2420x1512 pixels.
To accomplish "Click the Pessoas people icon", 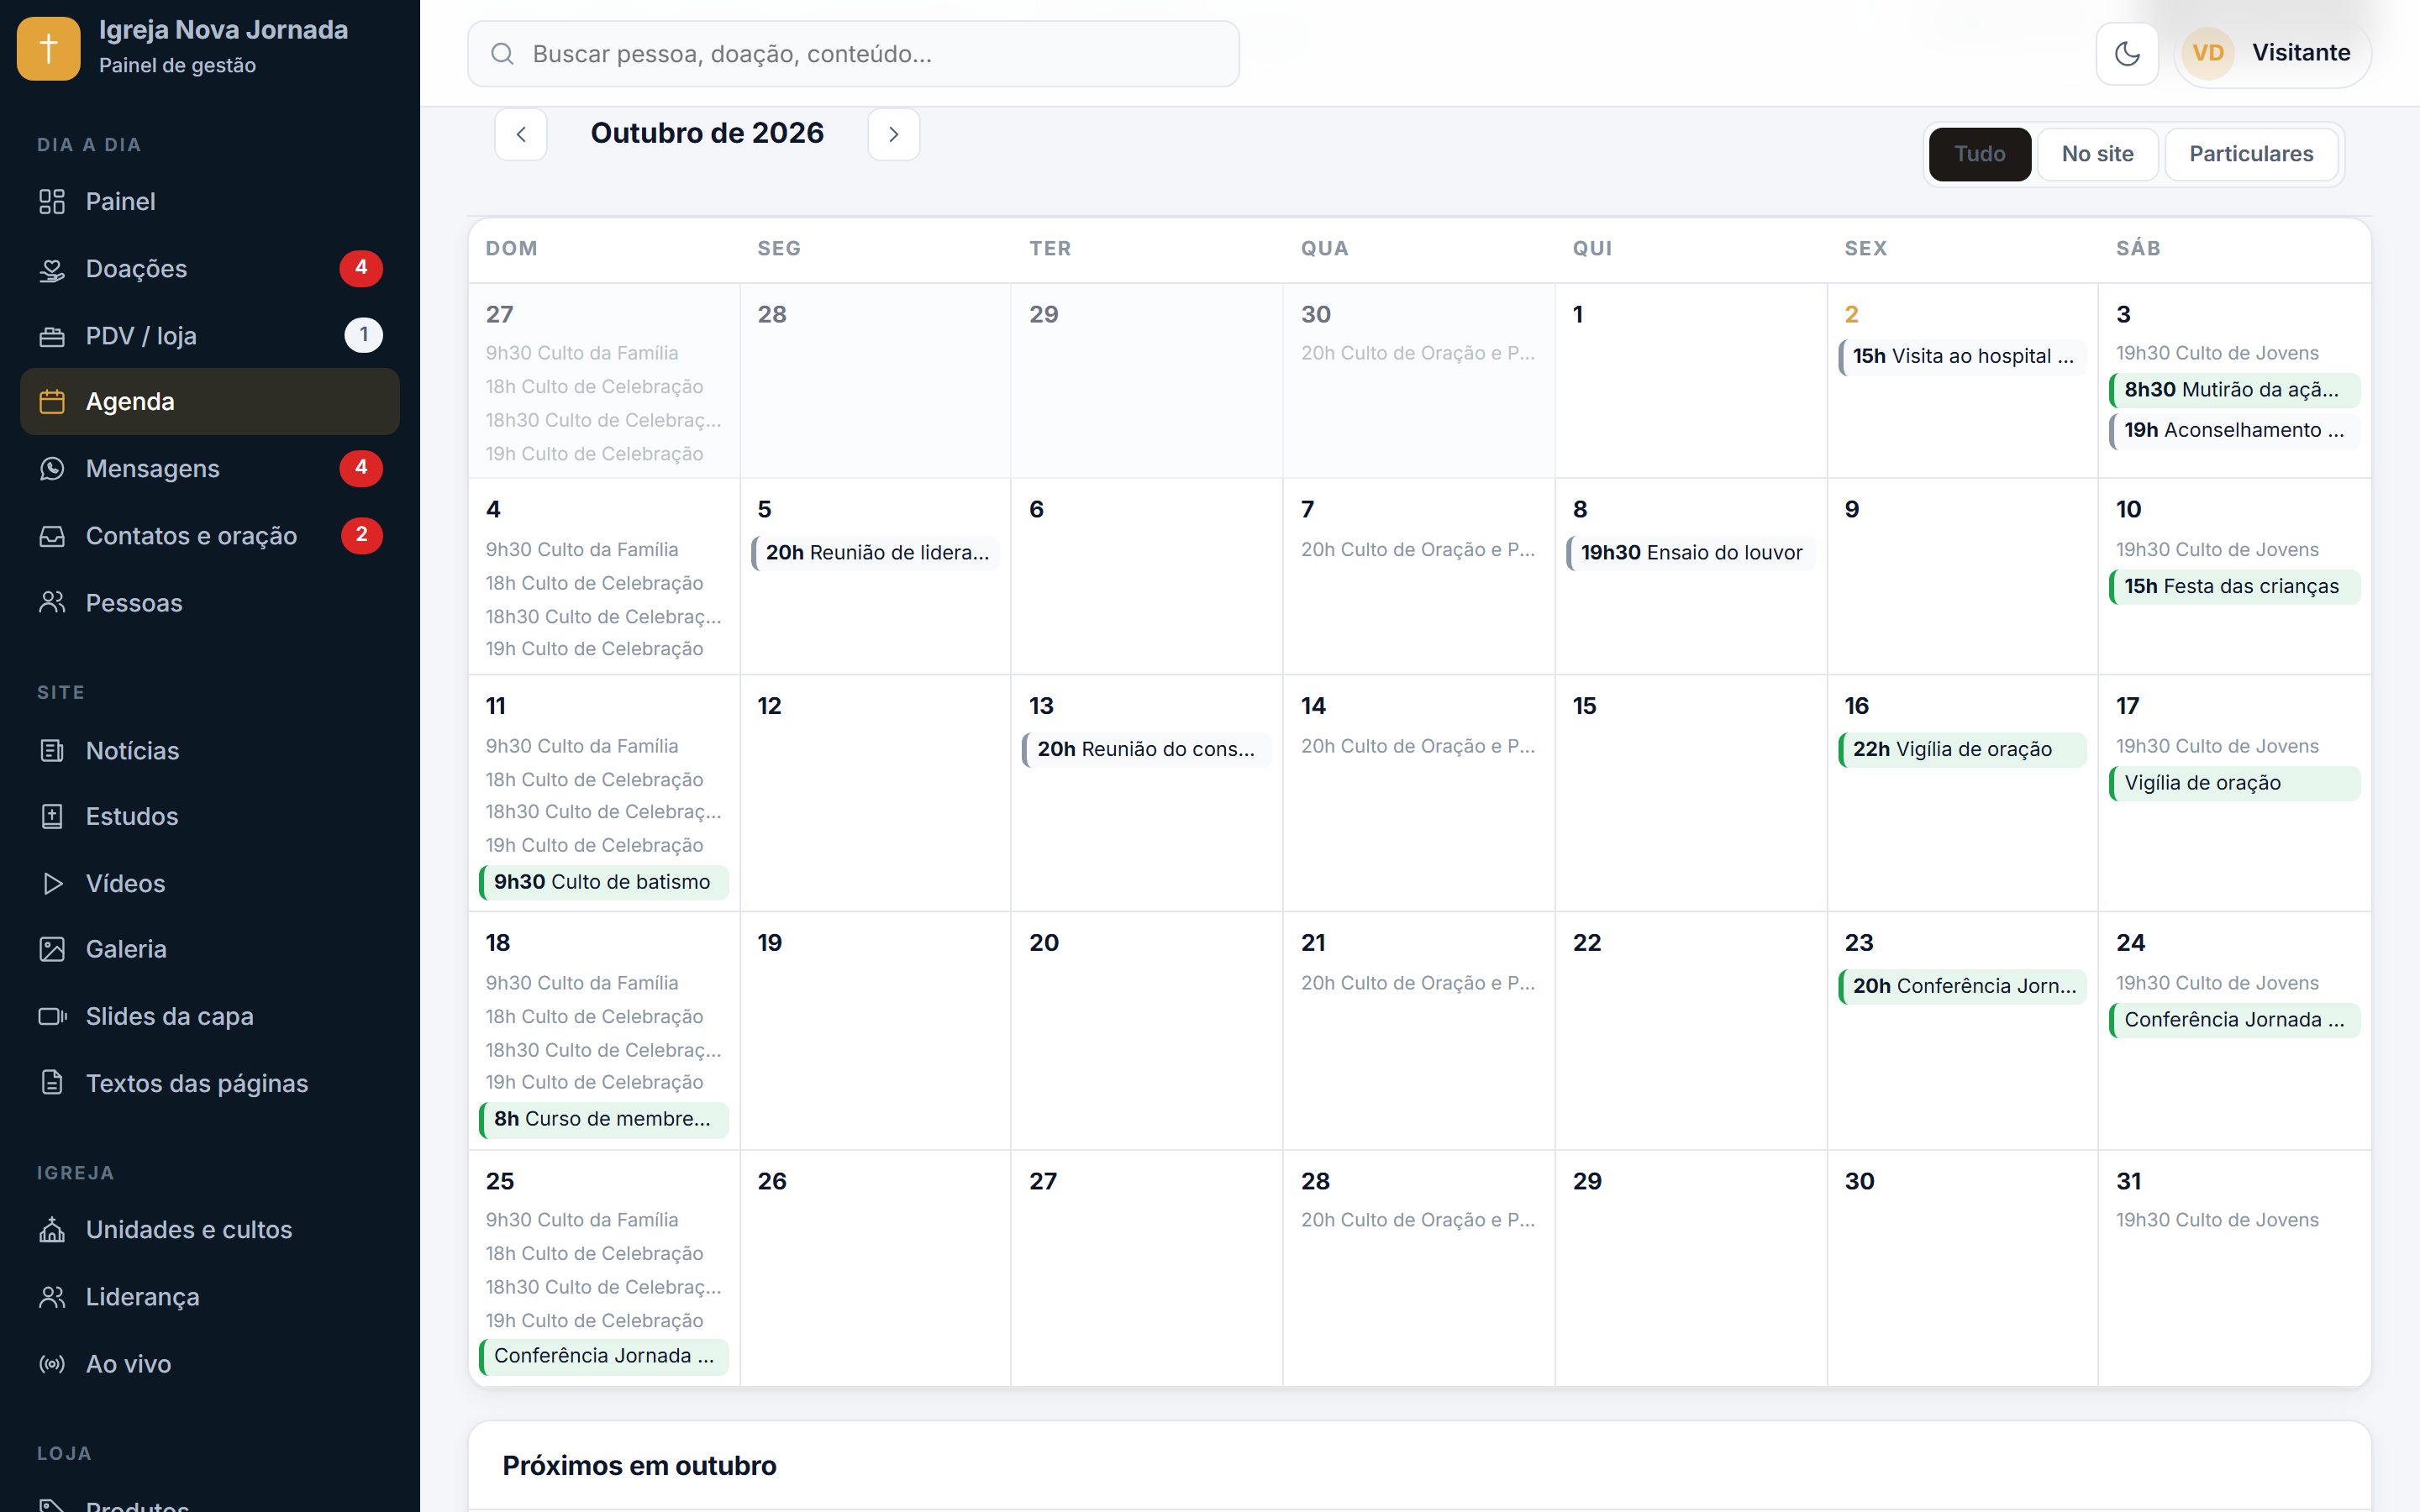I will tap(52, 603).
